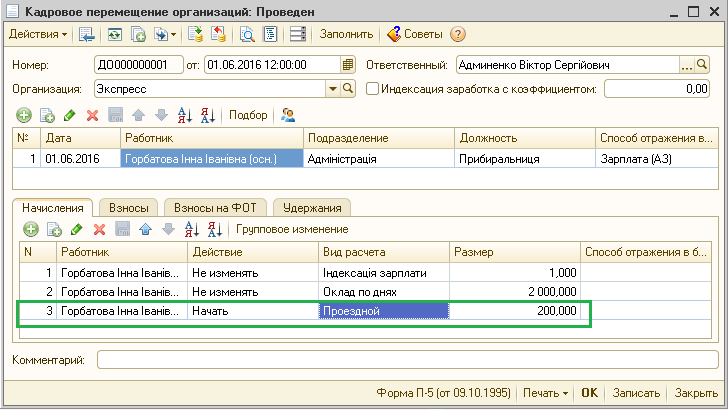Screen dimensions: 728x410
Task: Click the magnifier icon beside Ответственный
Action: point(702,65)
